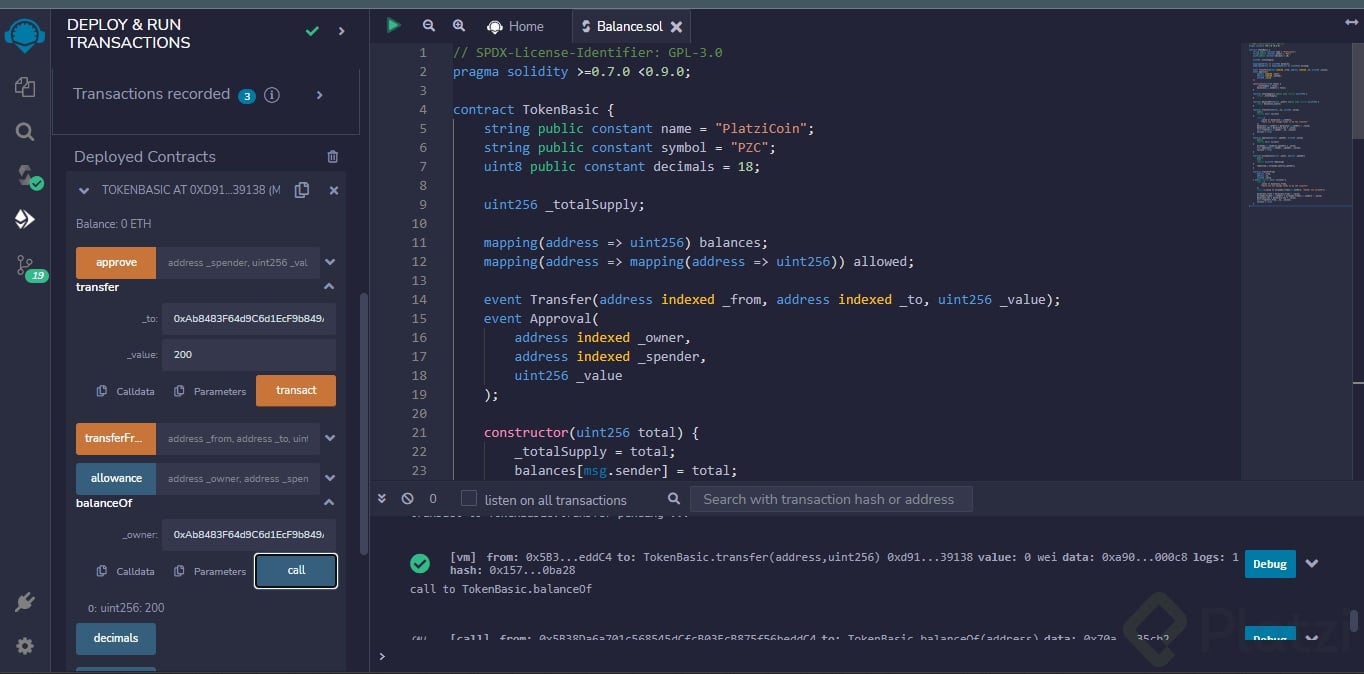This screenshot has height=674, width=1364.
Task: Click the green Run script play icon
Action: (x=393, y=25)
